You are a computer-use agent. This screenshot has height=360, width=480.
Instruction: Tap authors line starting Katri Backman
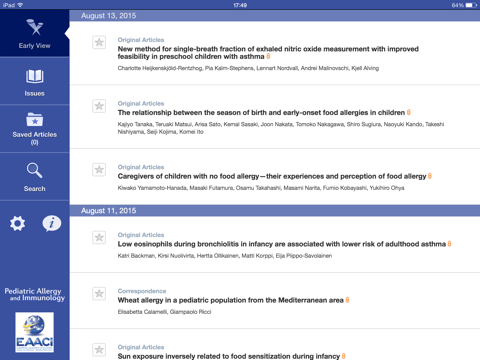(225, 256)
